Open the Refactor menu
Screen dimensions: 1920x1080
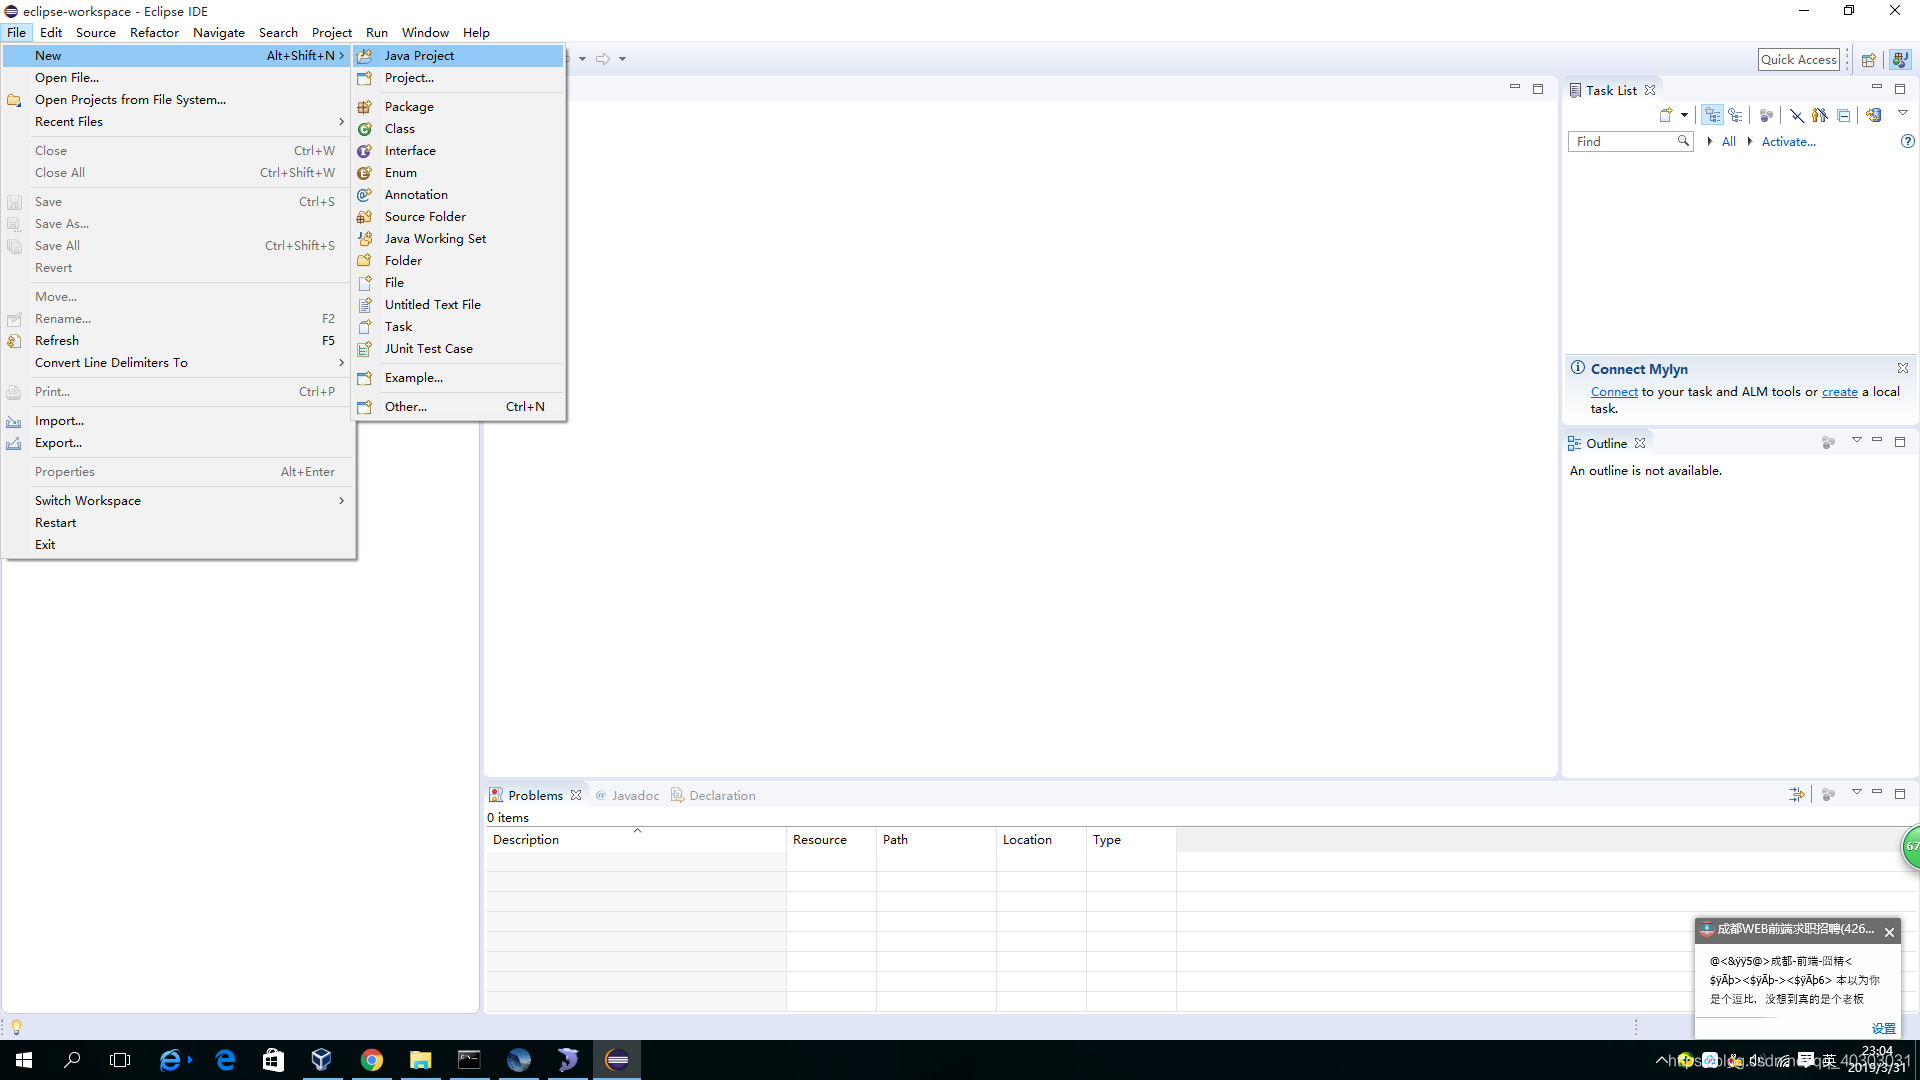pyautogui.click(x=154, y=33)
